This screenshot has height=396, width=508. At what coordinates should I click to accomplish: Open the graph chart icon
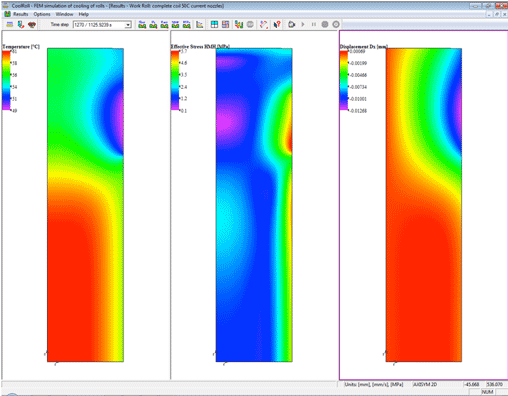(200, 24)
